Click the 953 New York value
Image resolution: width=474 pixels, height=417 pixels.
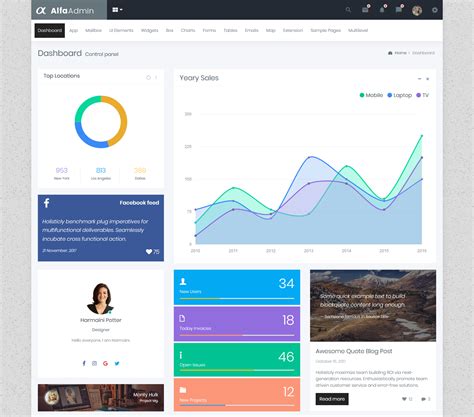click(62, 170)
